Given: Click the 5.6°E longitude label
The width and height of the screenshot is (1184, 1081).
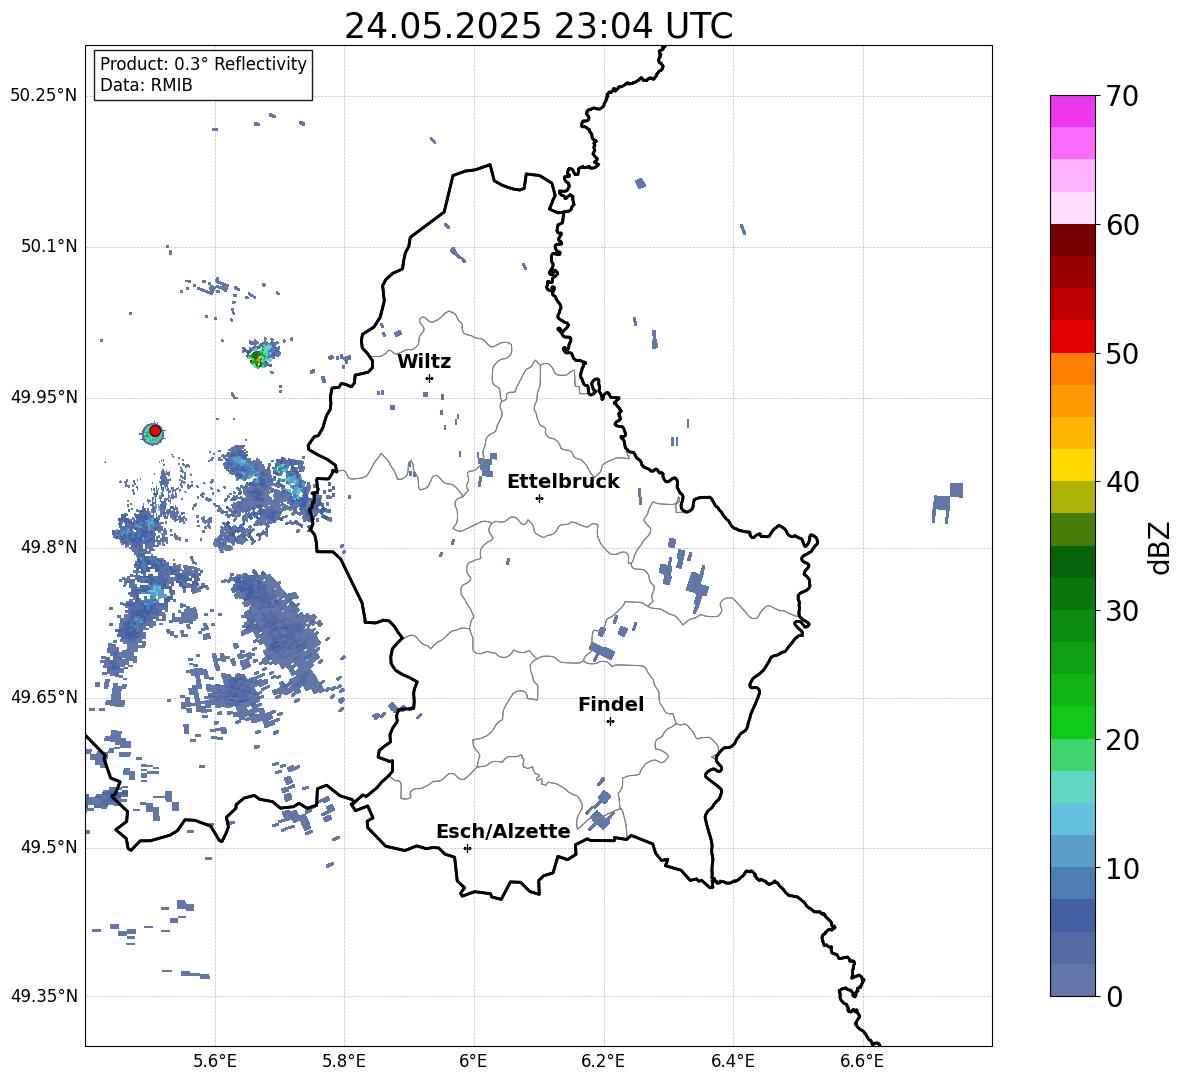Looking at the screenshot, I should click(215, 1061).
